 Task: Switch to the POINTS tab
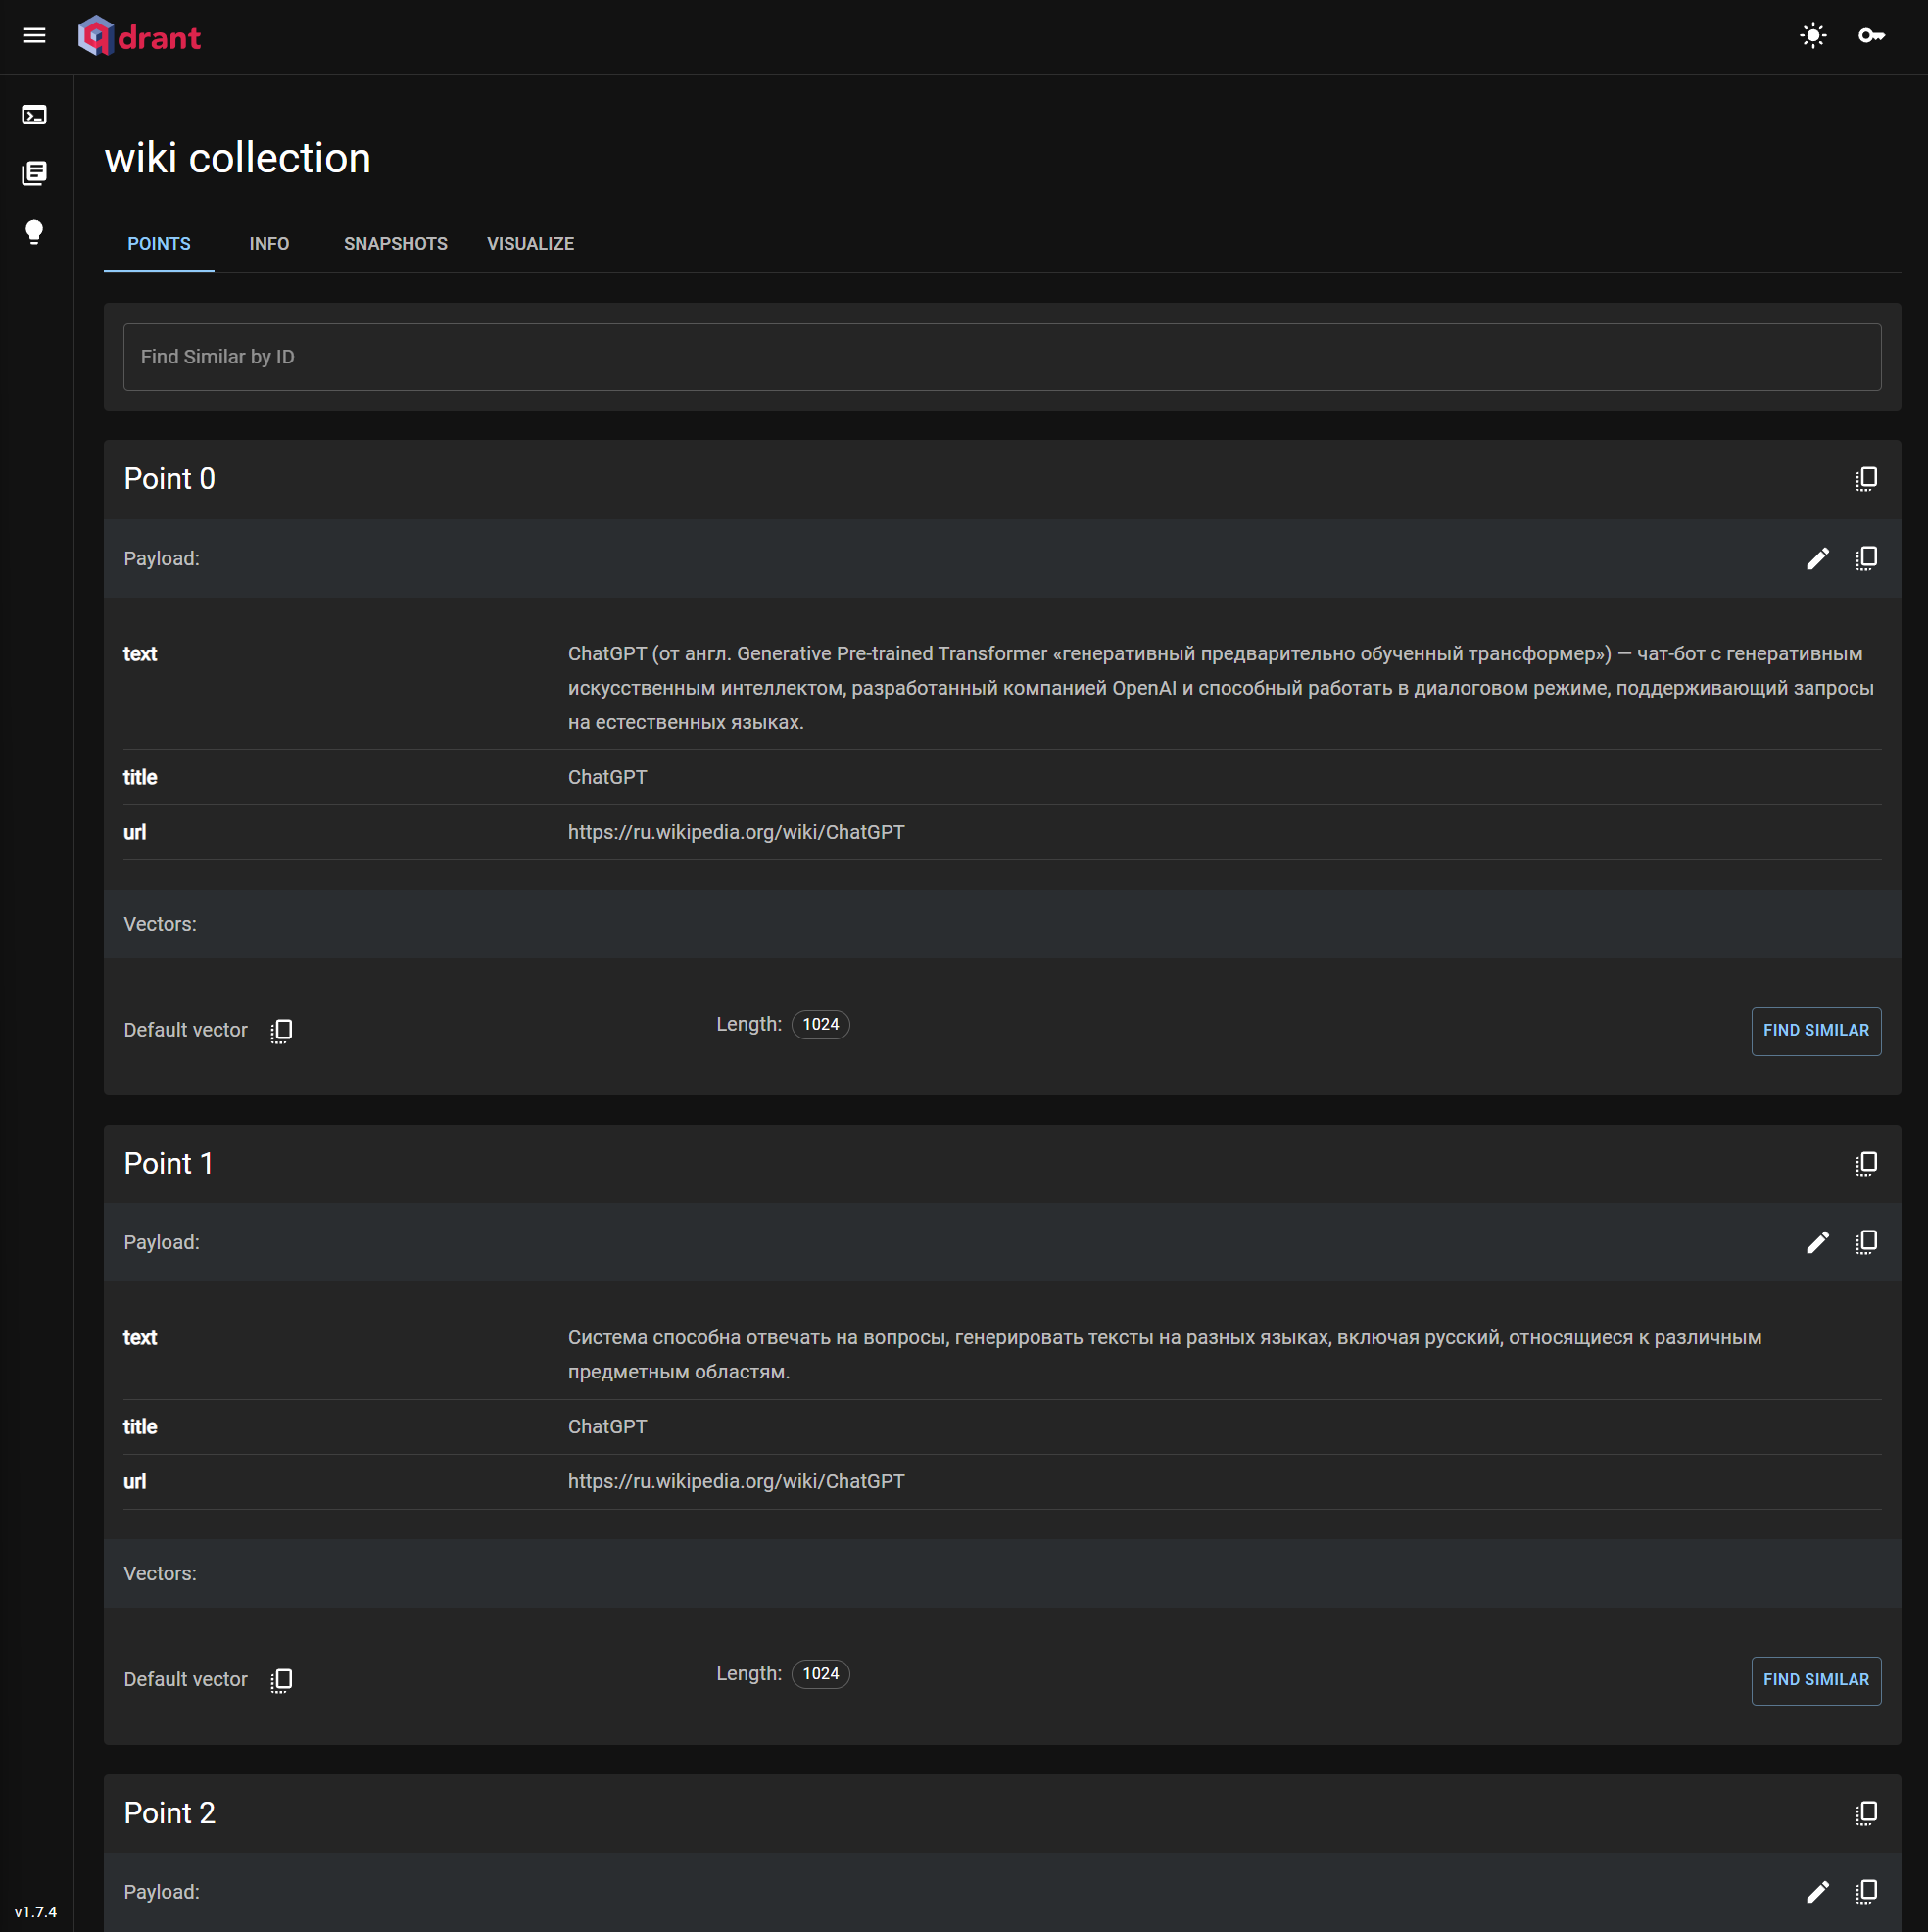point(159,244)
